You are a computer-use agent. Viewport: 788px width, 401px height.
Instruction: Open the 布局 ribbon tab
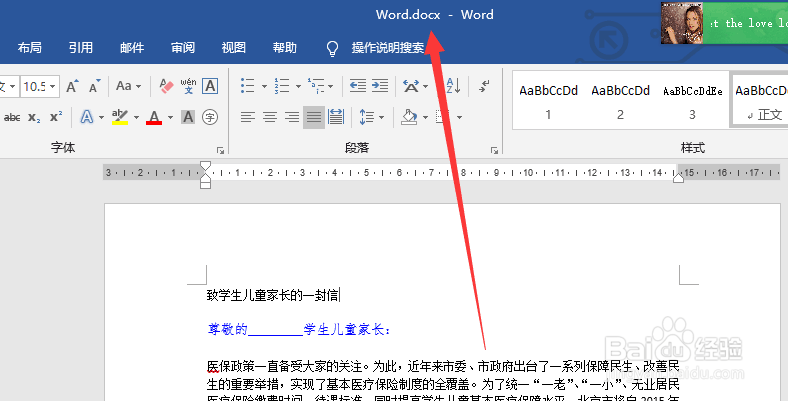tap(30, 48)
